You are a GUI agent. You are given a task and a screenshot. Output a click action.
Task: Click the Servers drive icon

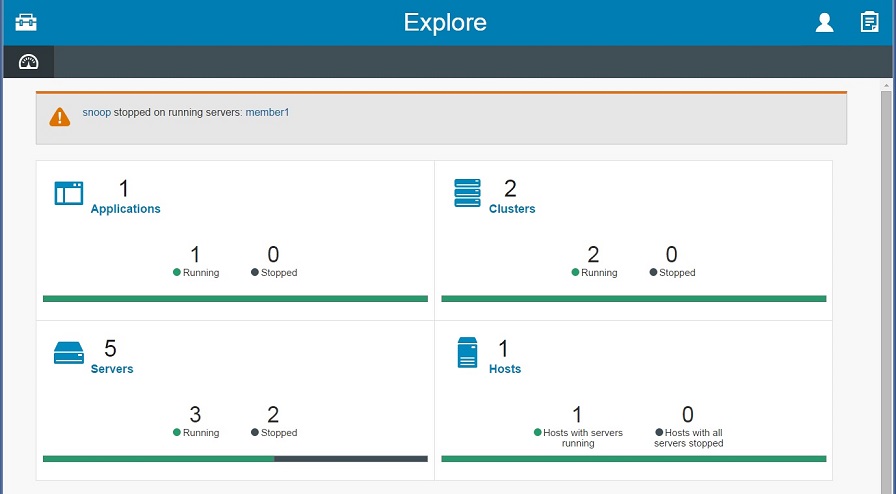[x=69, y=353]
